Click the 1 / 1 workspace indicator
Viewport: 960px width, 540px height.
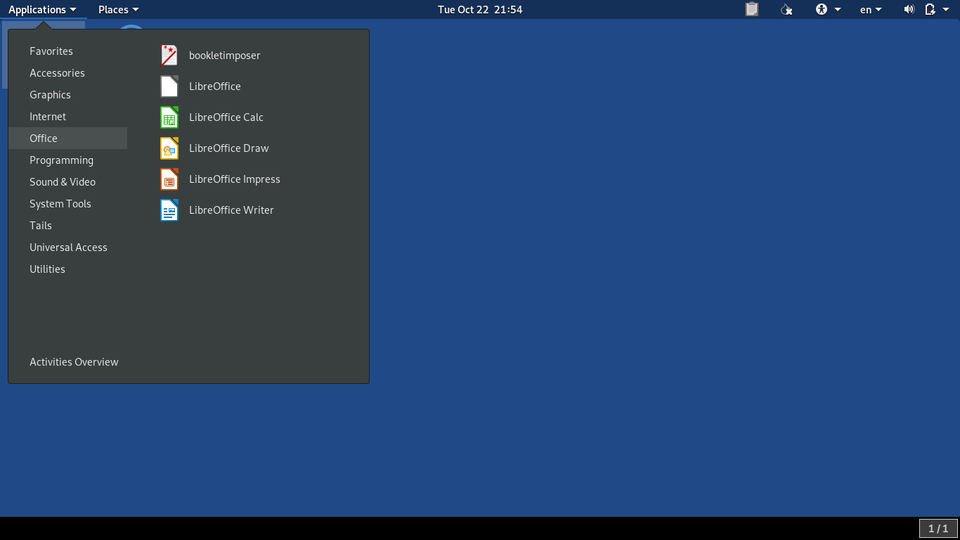pyautogui.click(x=938, y=528)
